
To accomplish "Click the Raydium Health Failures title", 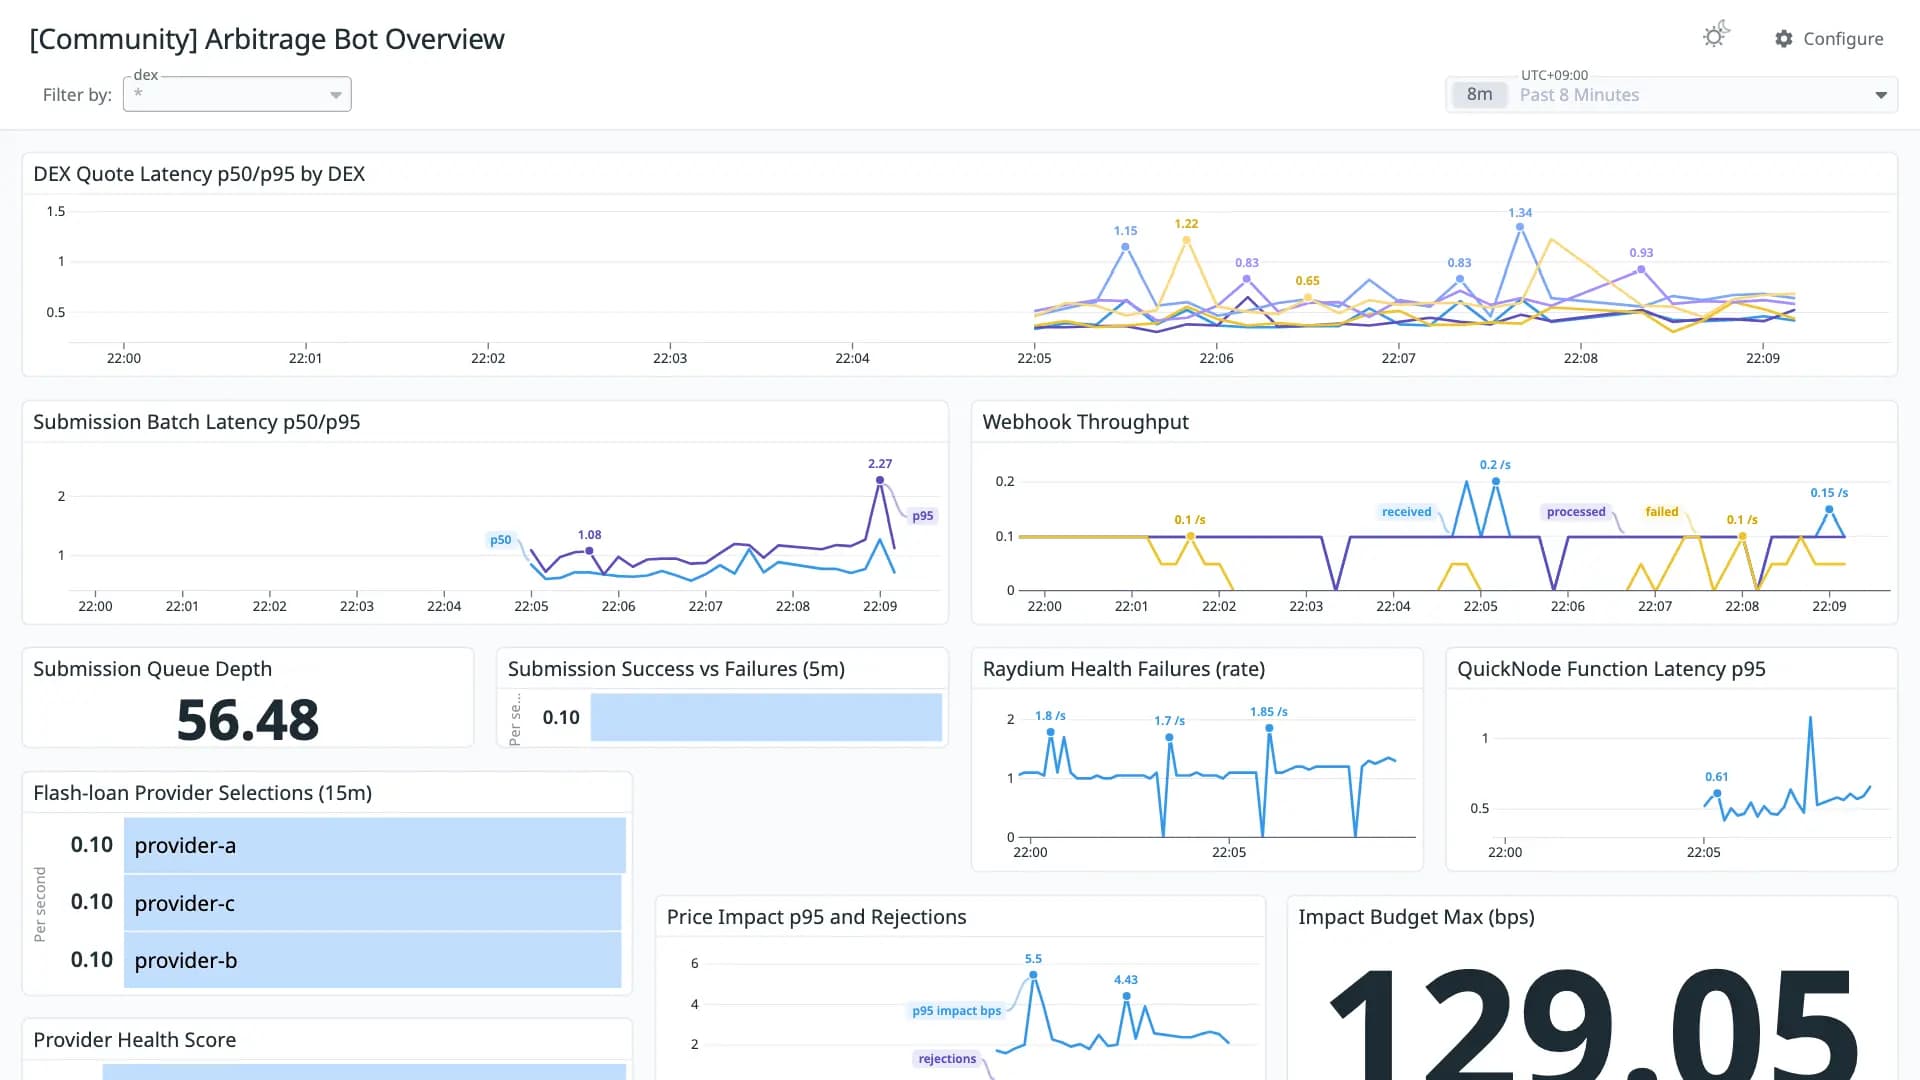I will (1123, 669).
